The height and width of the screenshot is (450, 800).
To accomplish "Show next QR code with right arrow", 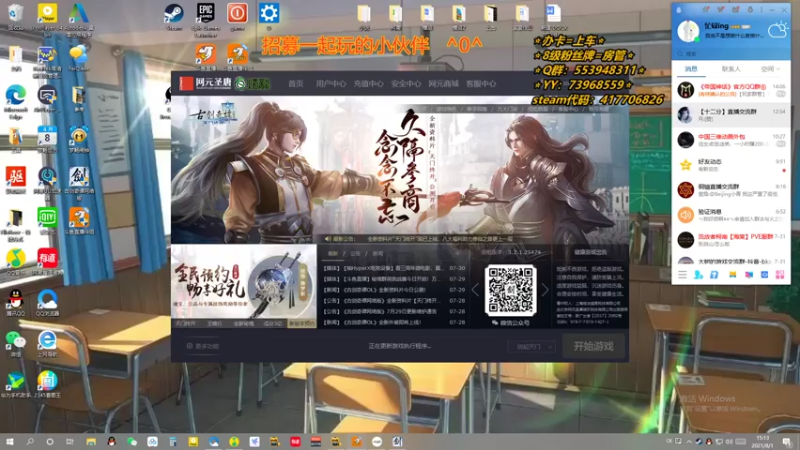I will (545, 290).
